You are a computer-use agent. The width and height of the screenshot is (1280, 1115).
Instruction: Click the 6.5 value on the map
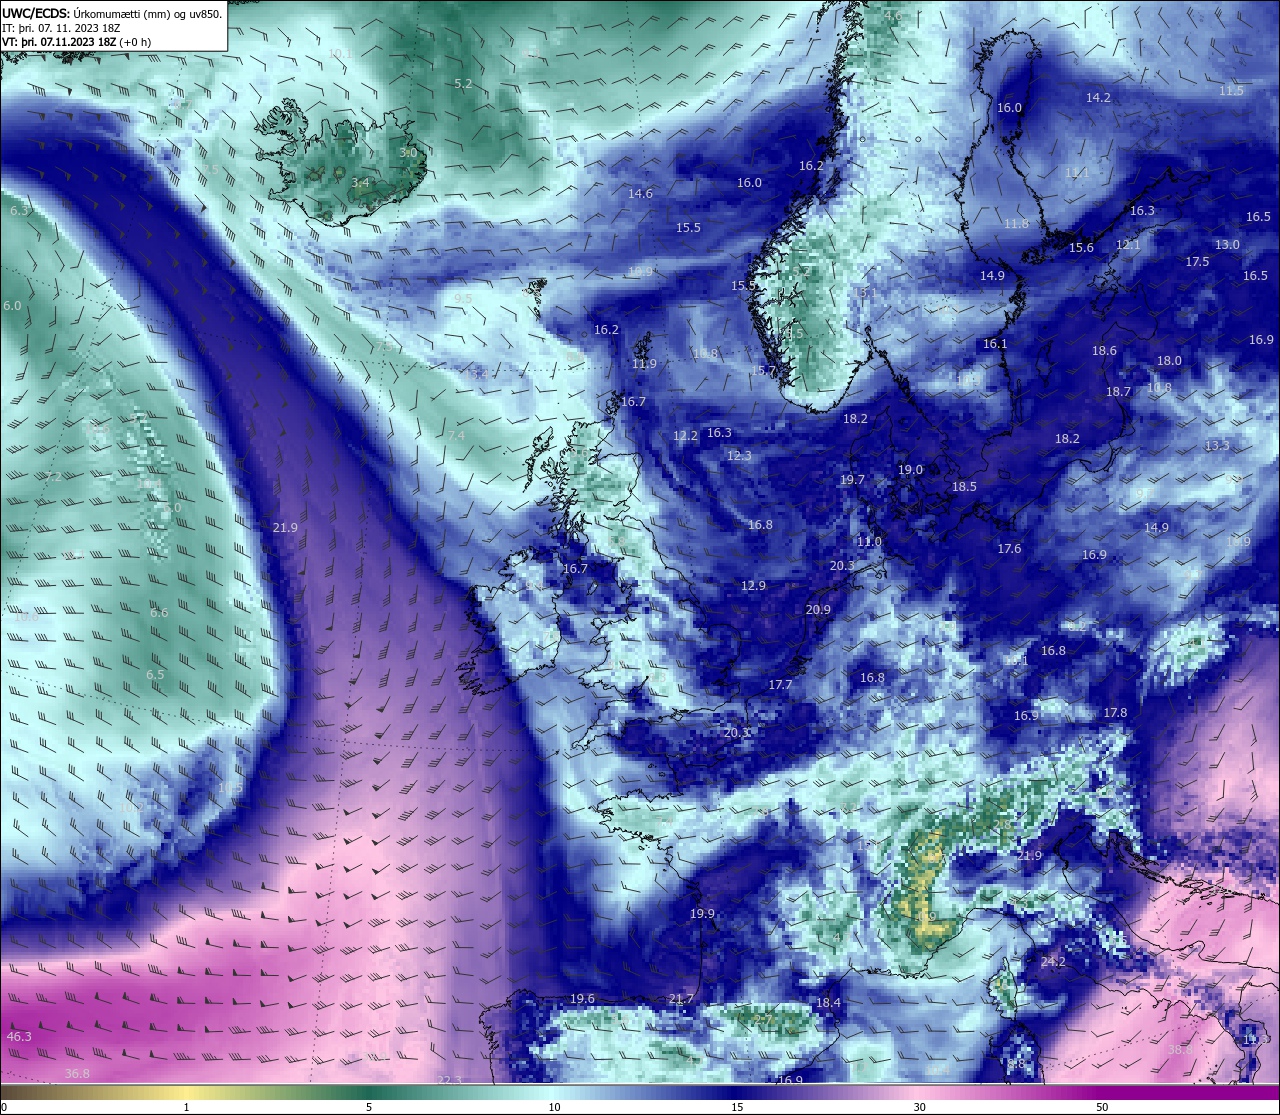(155, 675)
